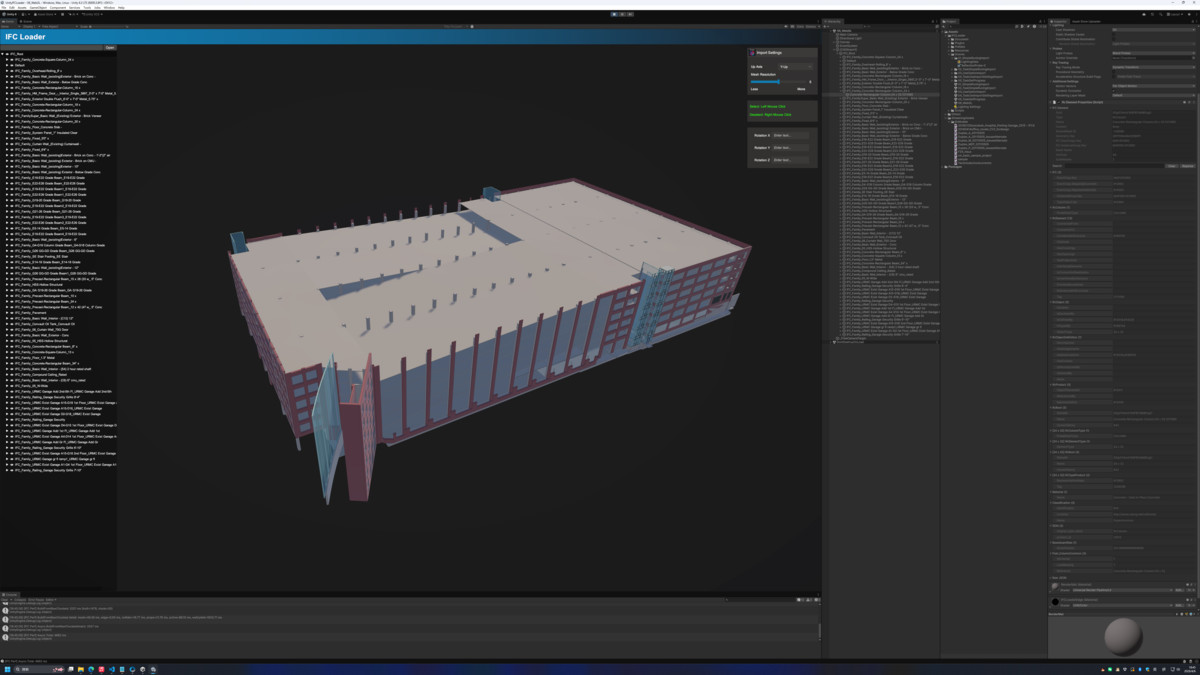Open Visual Studio Code from the taskbar
The image size is (1200, 675).
pyautogui.click(x=111, y=669)
